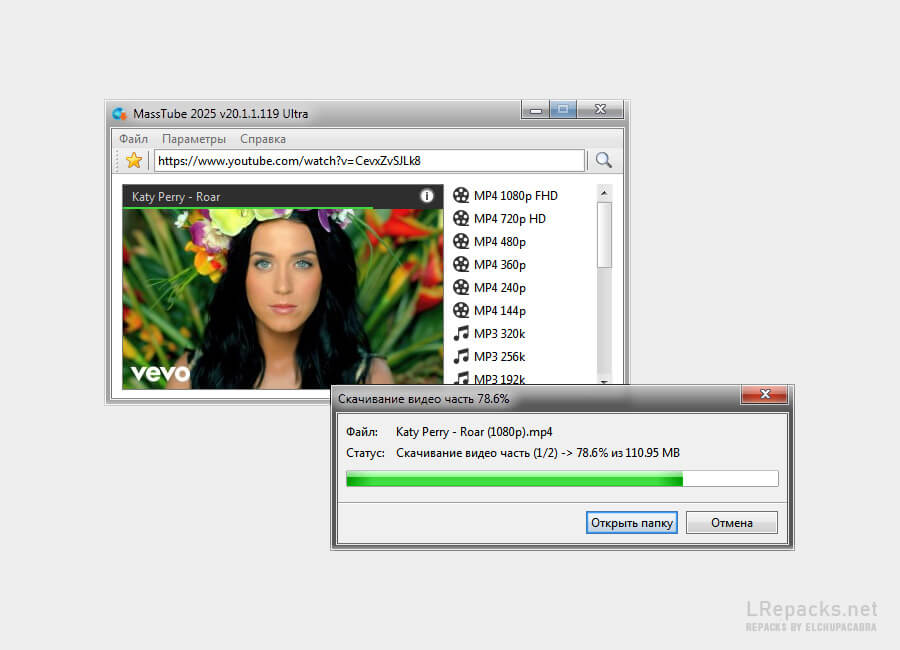Close the download progress dialog
Viewport: 900px width, 650px height.
pos(765,394)
